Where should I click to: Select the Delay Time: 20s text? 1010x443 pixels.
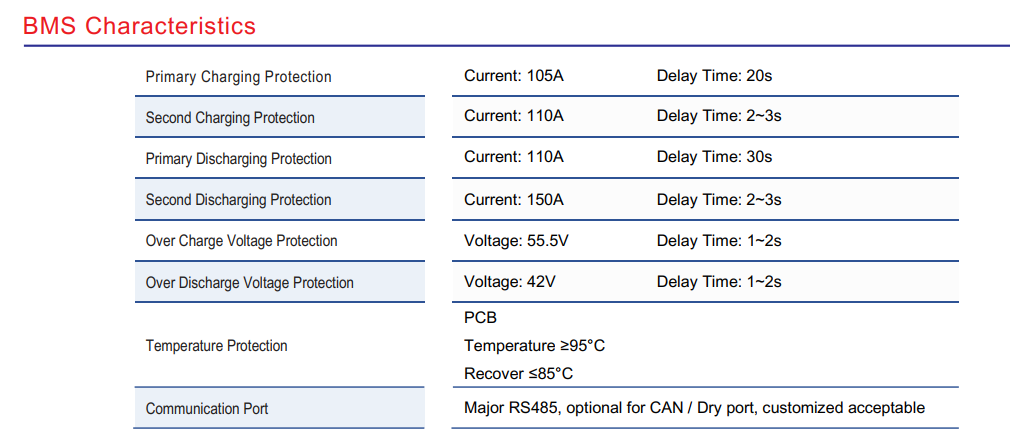(714, 75)
